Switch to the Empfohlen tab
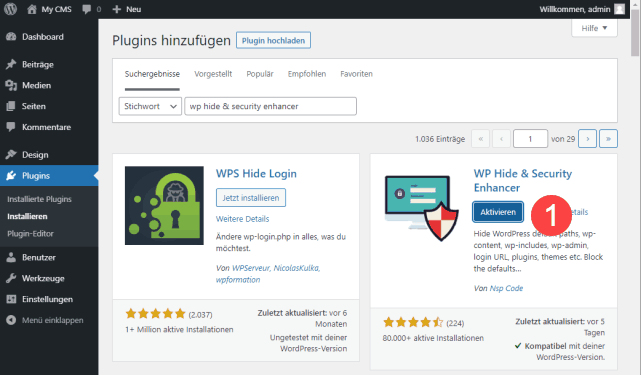Image resolution: width=641 pixels, height=375 pixels. (x=307, y=74)
